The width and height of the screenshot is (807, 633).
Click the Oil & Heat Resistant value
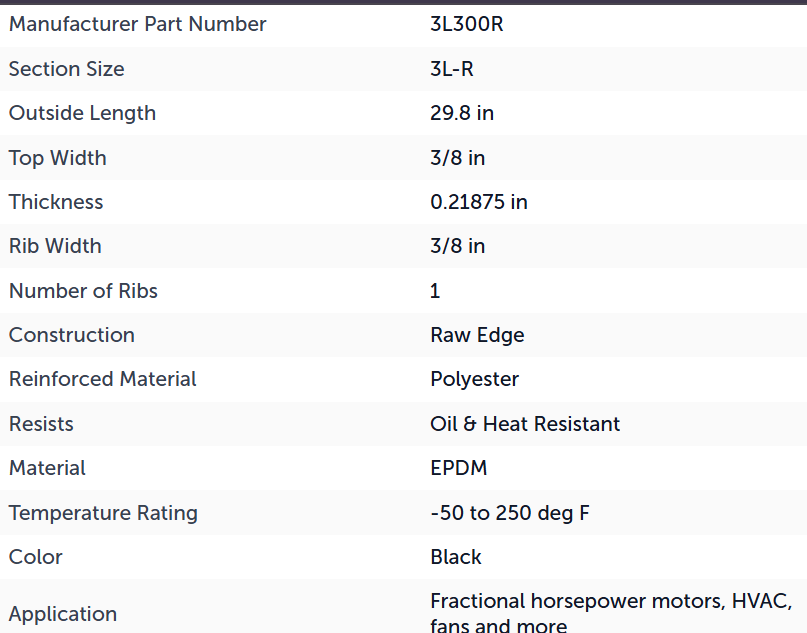click(525, 424)
